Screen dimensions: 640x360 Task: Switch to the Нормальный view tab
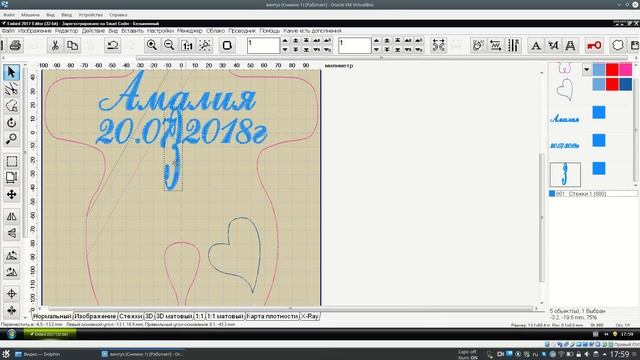[52, 316]
